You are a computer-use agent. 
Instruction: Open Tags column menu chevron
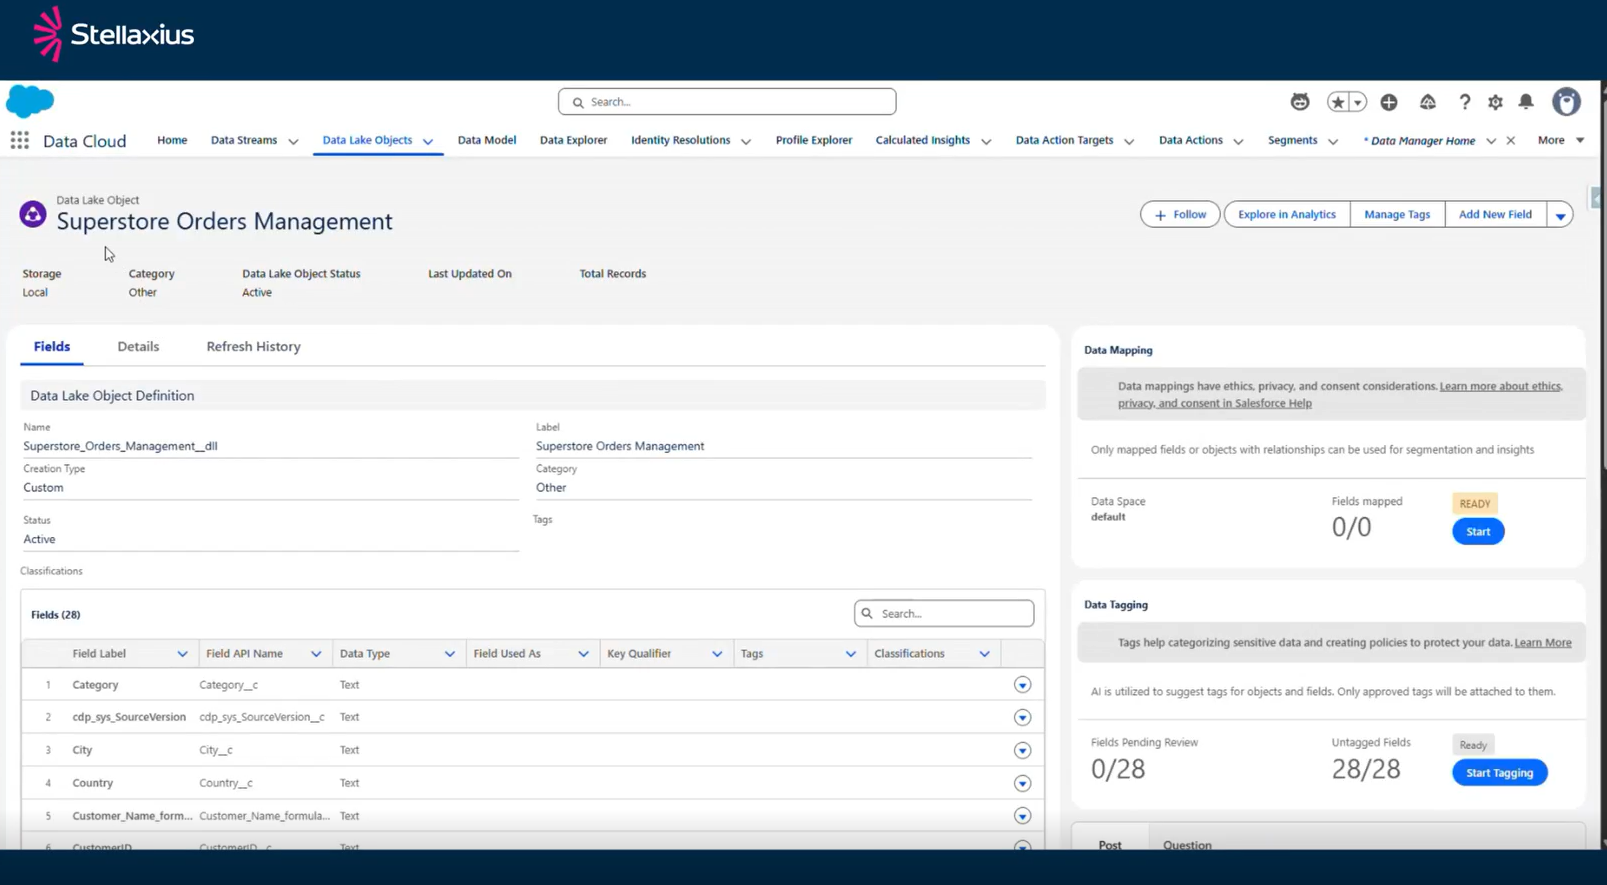point(851,654)
